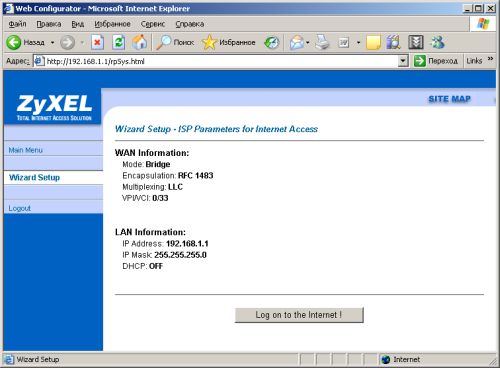This screenshot has height=368, width=500.
Task: Open the SITE MAP link
Action: point(449,99)
